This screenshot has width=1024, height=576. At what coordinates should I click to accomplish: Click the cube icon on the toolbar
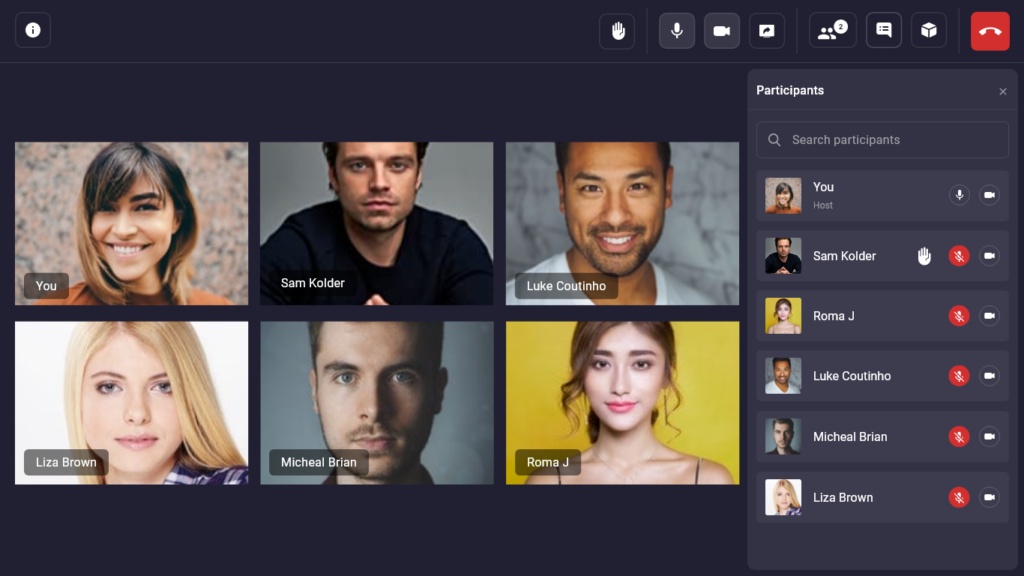[x=928, y=30]
